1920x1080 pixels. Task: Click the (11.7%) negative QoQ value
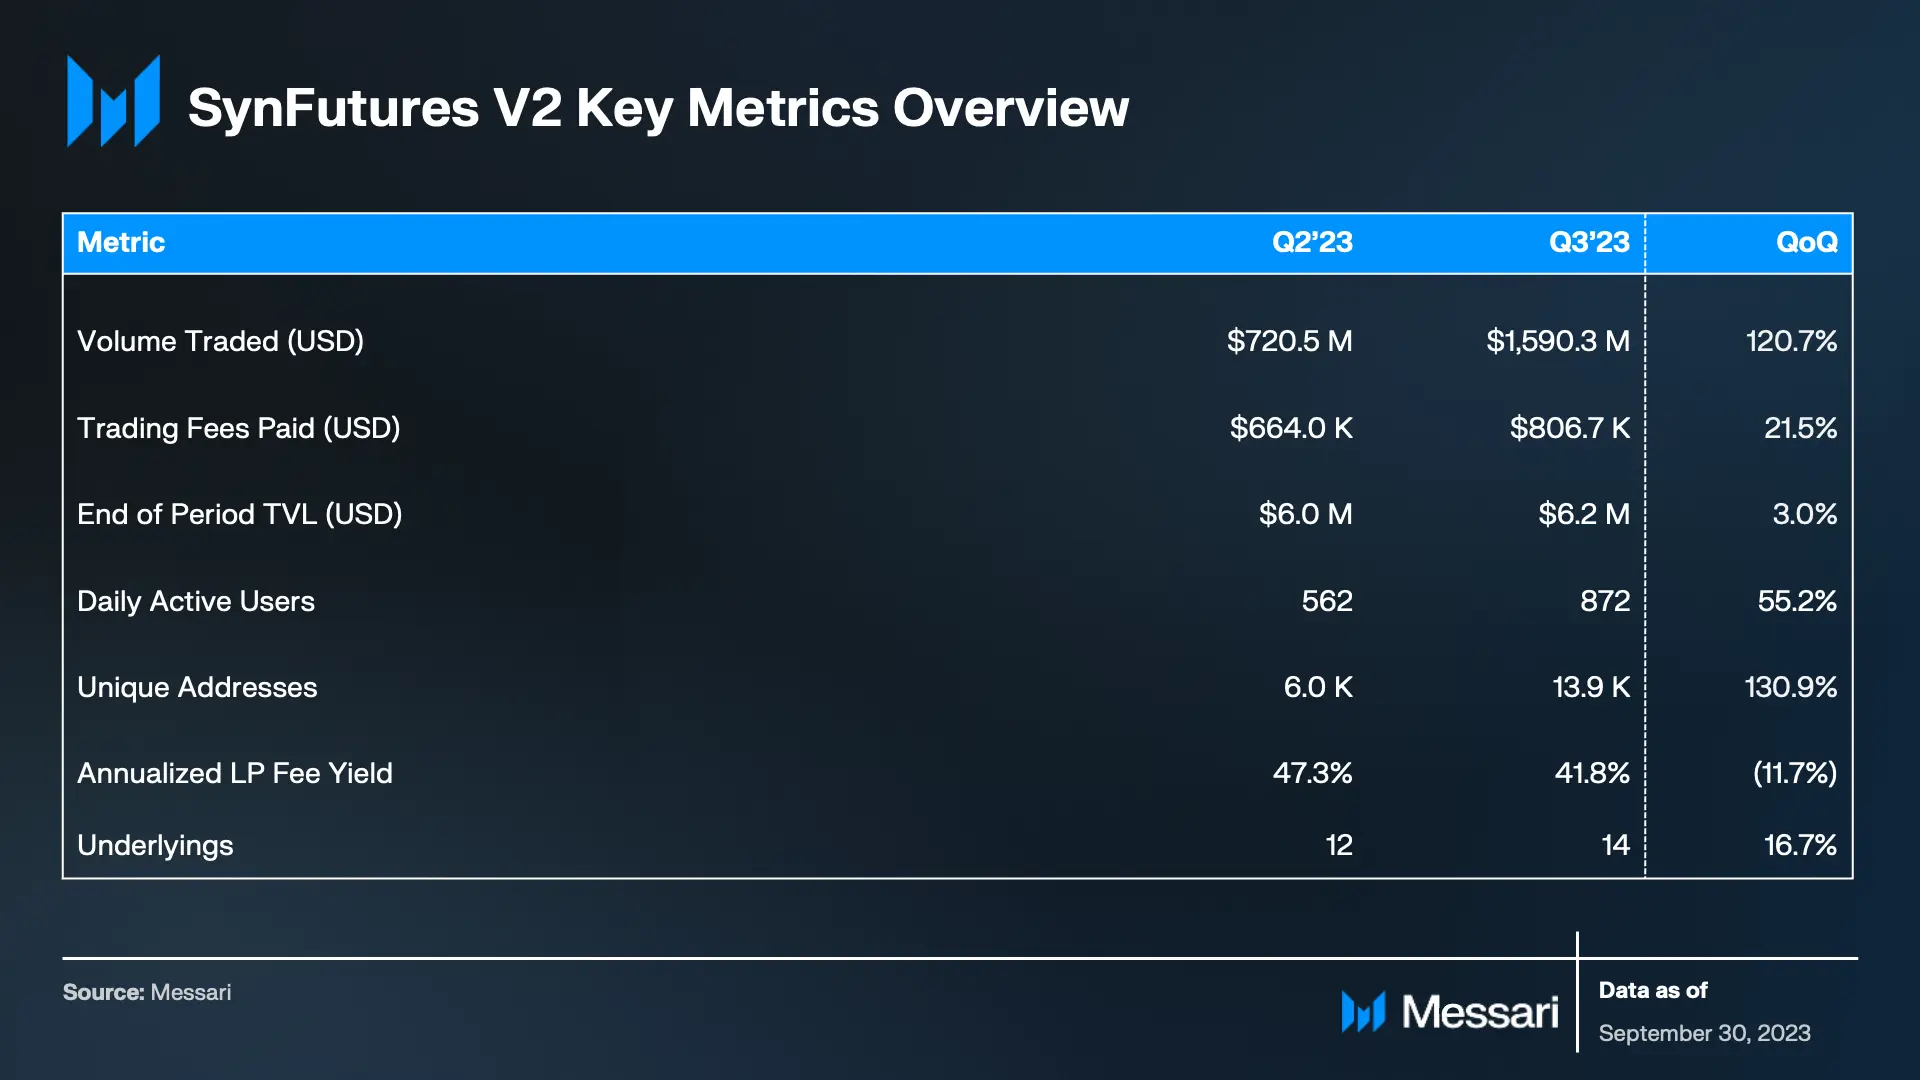pyautogui.click(x=1795, y=773)
